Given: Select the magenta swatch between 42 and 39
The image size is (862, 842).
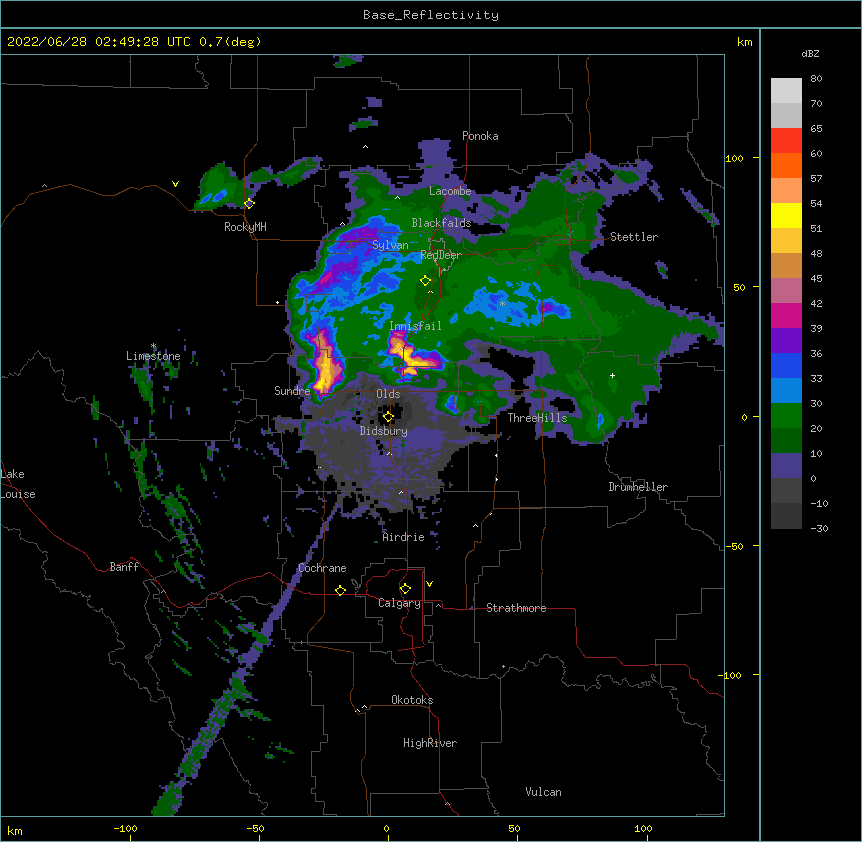Looking at the screenshot, I should pos(786,315).
